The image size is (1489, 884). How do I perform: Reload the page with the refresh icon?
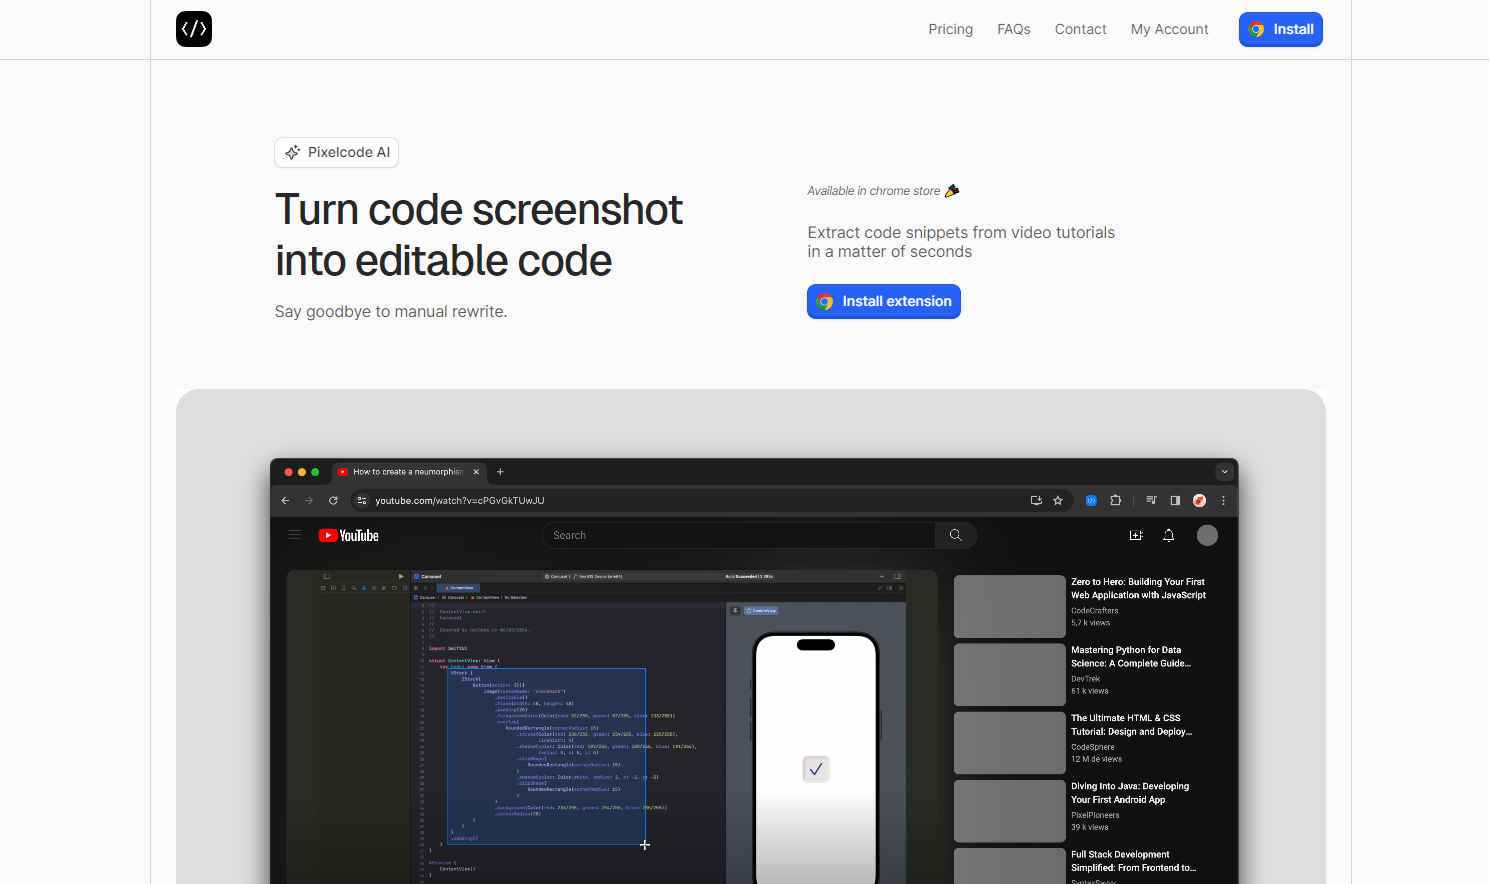pos(333,500)
